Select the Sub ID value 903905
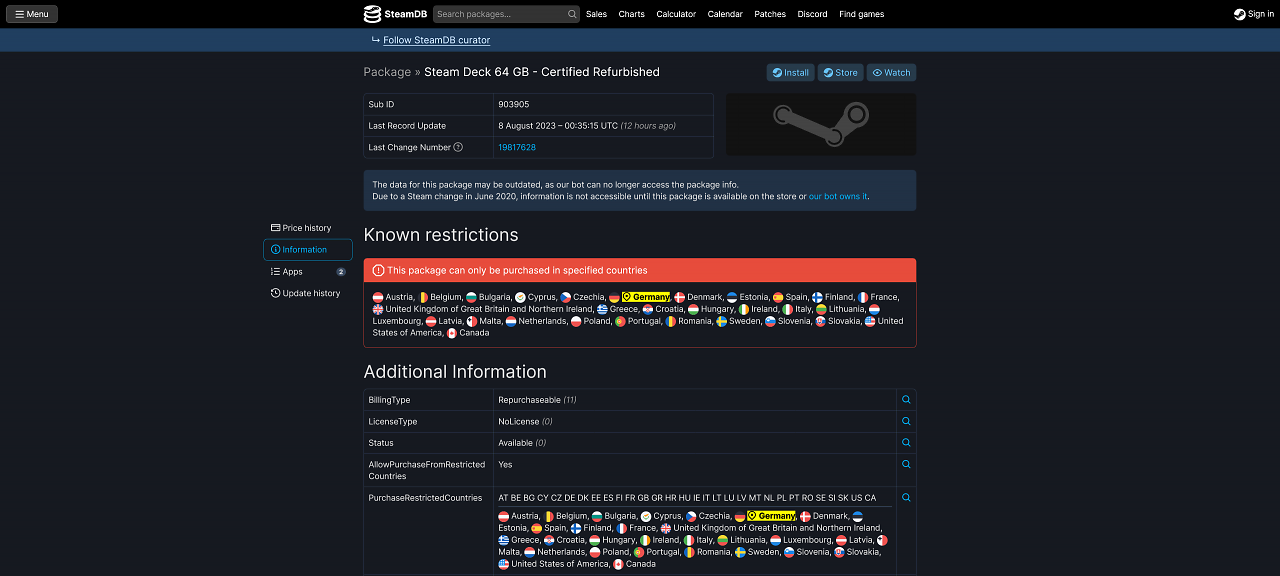Image resolution: width=1280 pixels, height=576 pixels. coord(514,104)
